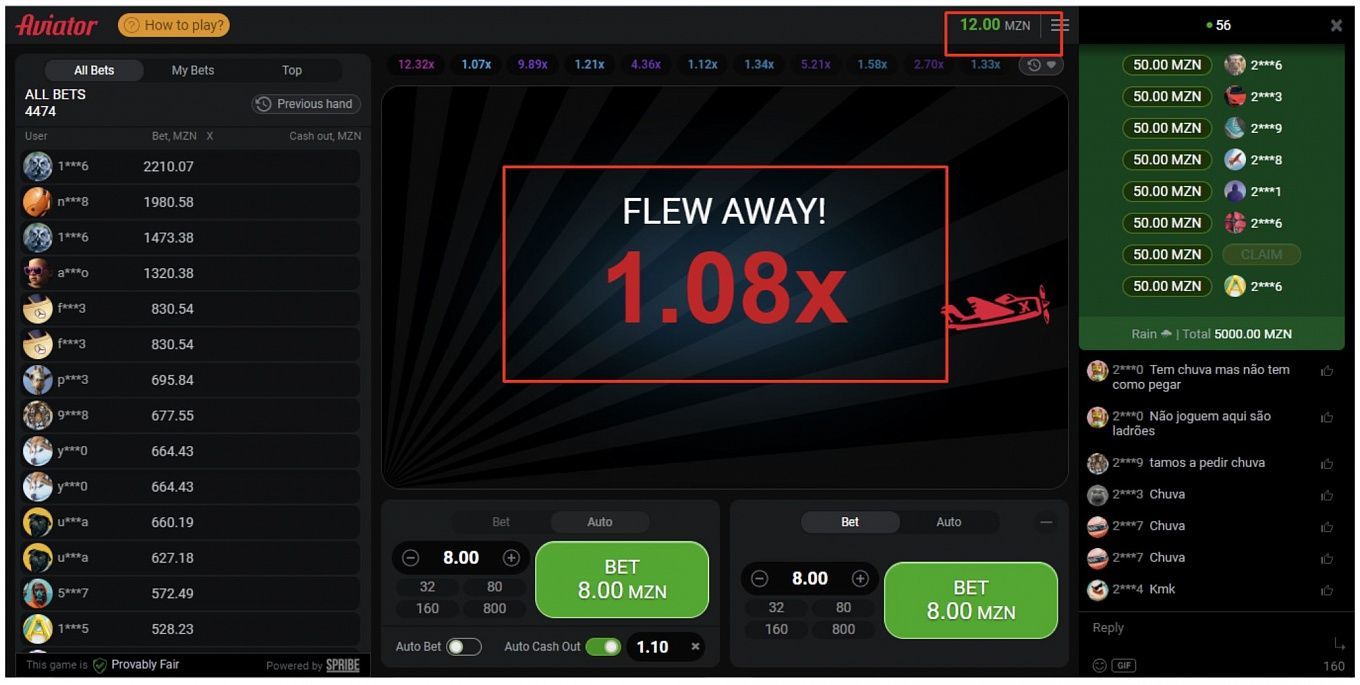This screenshot has height=685, width=1360.
Task: Remove the second bet panel
Action: (1046, 522)
